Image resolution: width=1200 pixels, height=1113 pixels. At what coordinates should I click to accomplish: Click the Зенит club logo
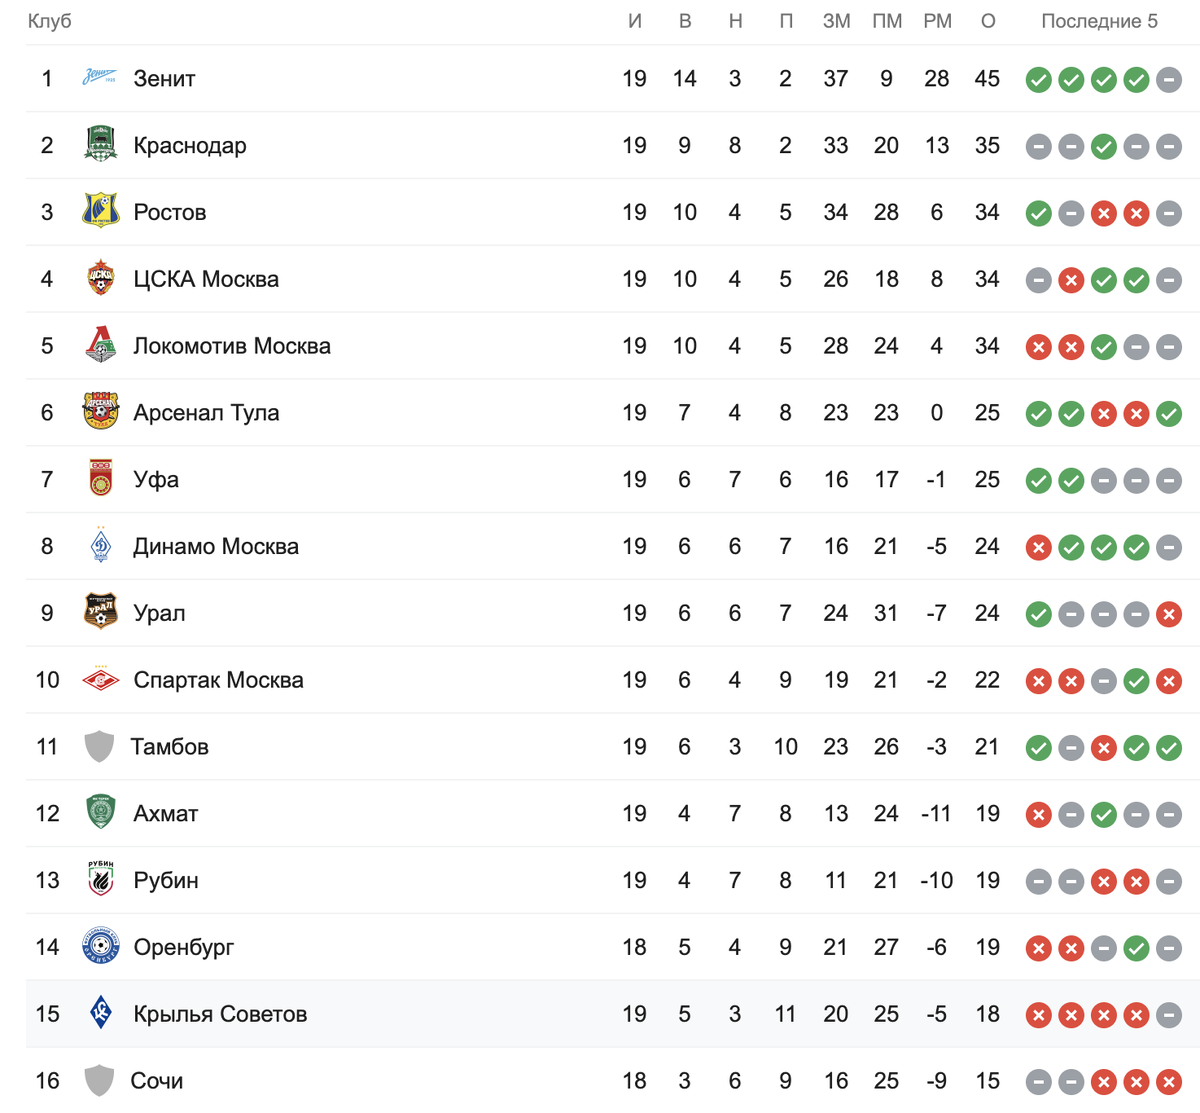(x=99, y=78)
